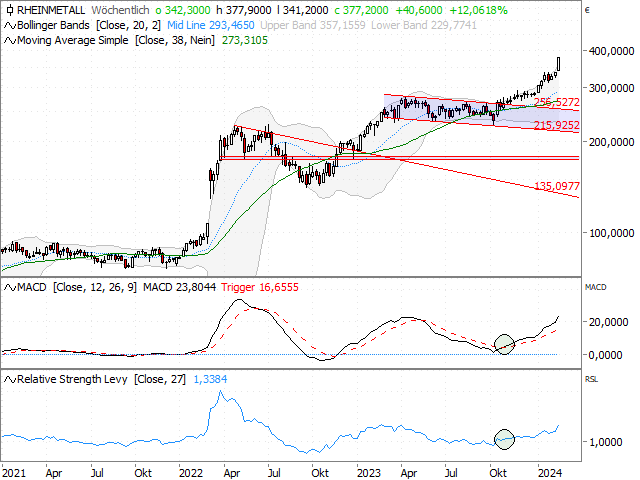The image size is (640, 480).
Task: Click the red trendline label 215,9252
Action: (557, 125)
